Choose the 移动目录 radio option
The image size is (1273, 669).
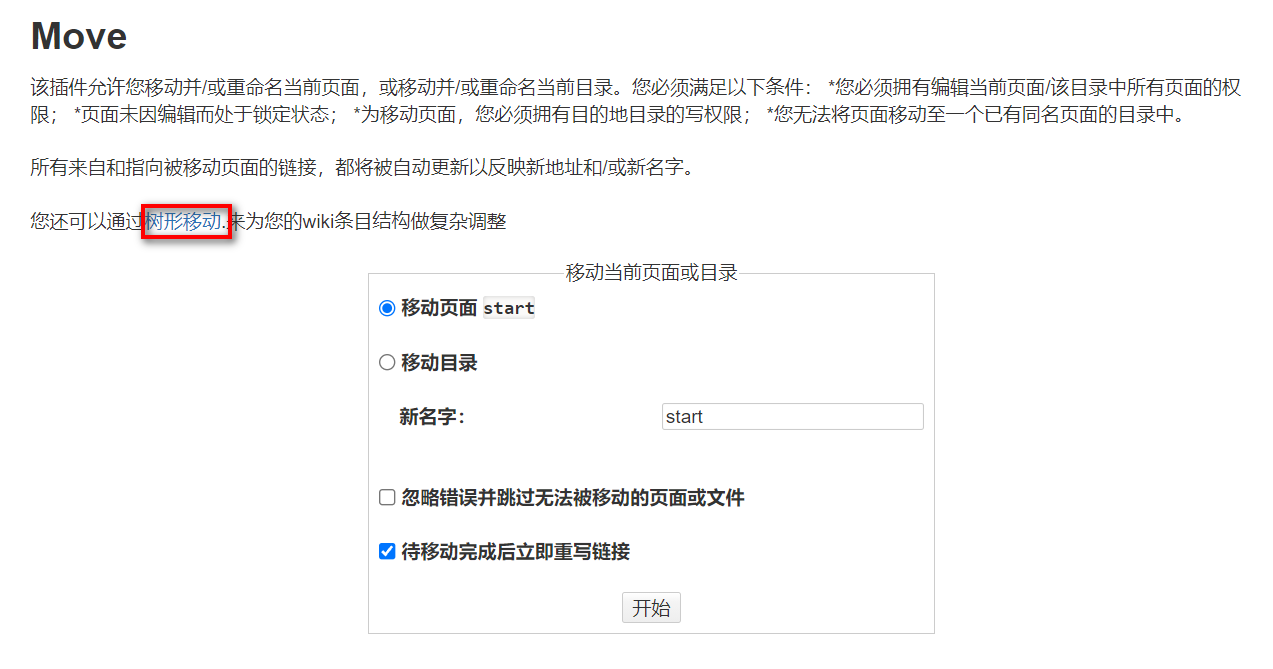(x=387, y=363)
